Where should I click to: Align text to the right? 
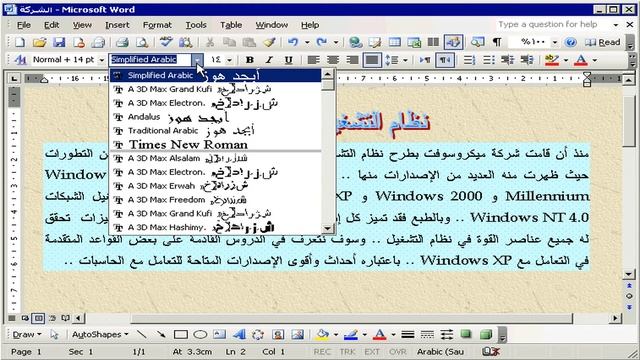(x=352, y=60)
